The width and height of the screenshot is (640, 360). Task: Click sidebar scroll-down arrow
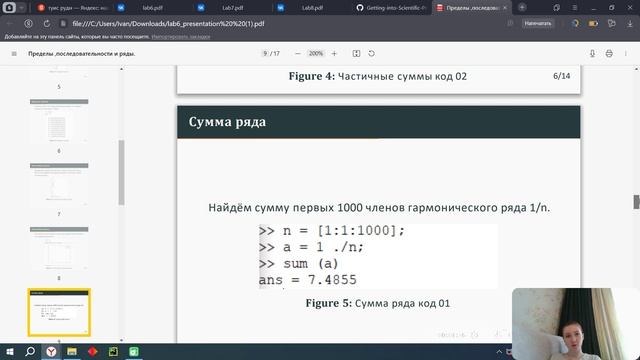point(121,340)
